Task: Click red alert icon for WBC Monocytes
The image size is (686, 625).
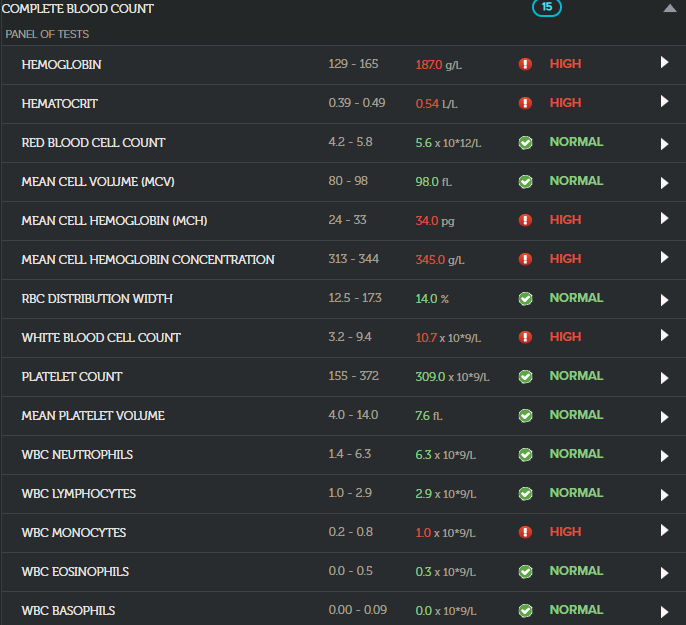Action: tap(525, 533)
